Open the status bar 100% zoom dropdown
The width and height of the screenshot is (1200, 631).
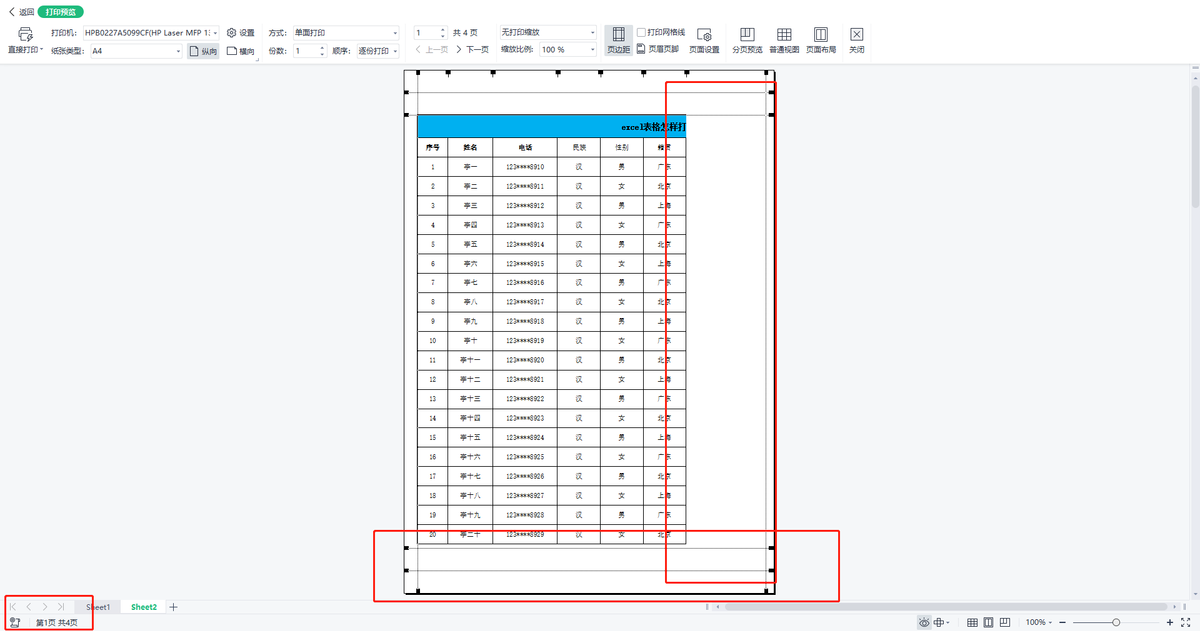click(x=1038, y=622)
